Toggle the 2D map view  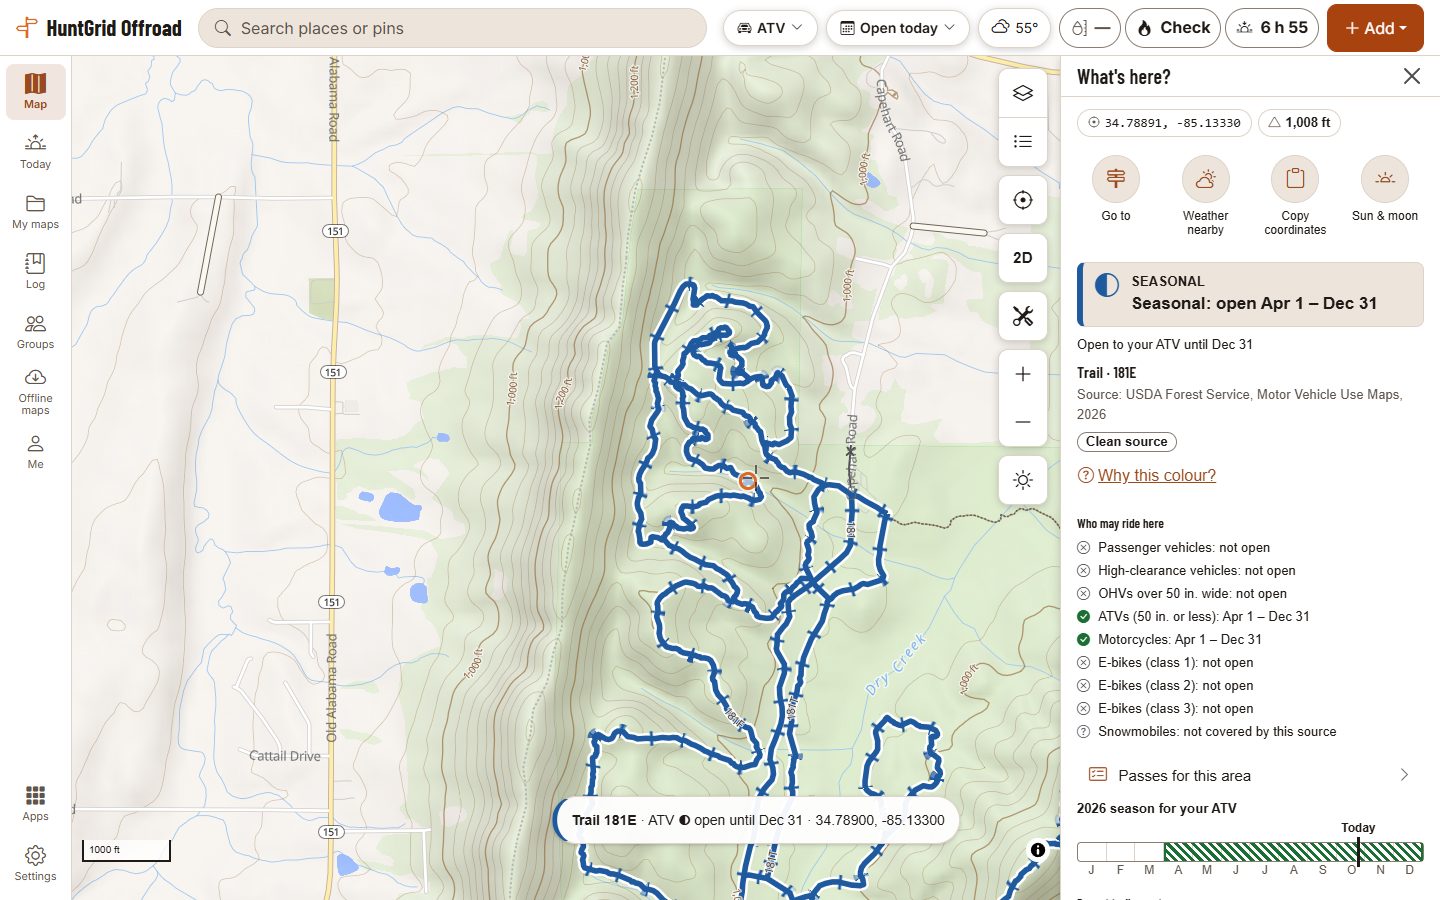point(1023,258)
